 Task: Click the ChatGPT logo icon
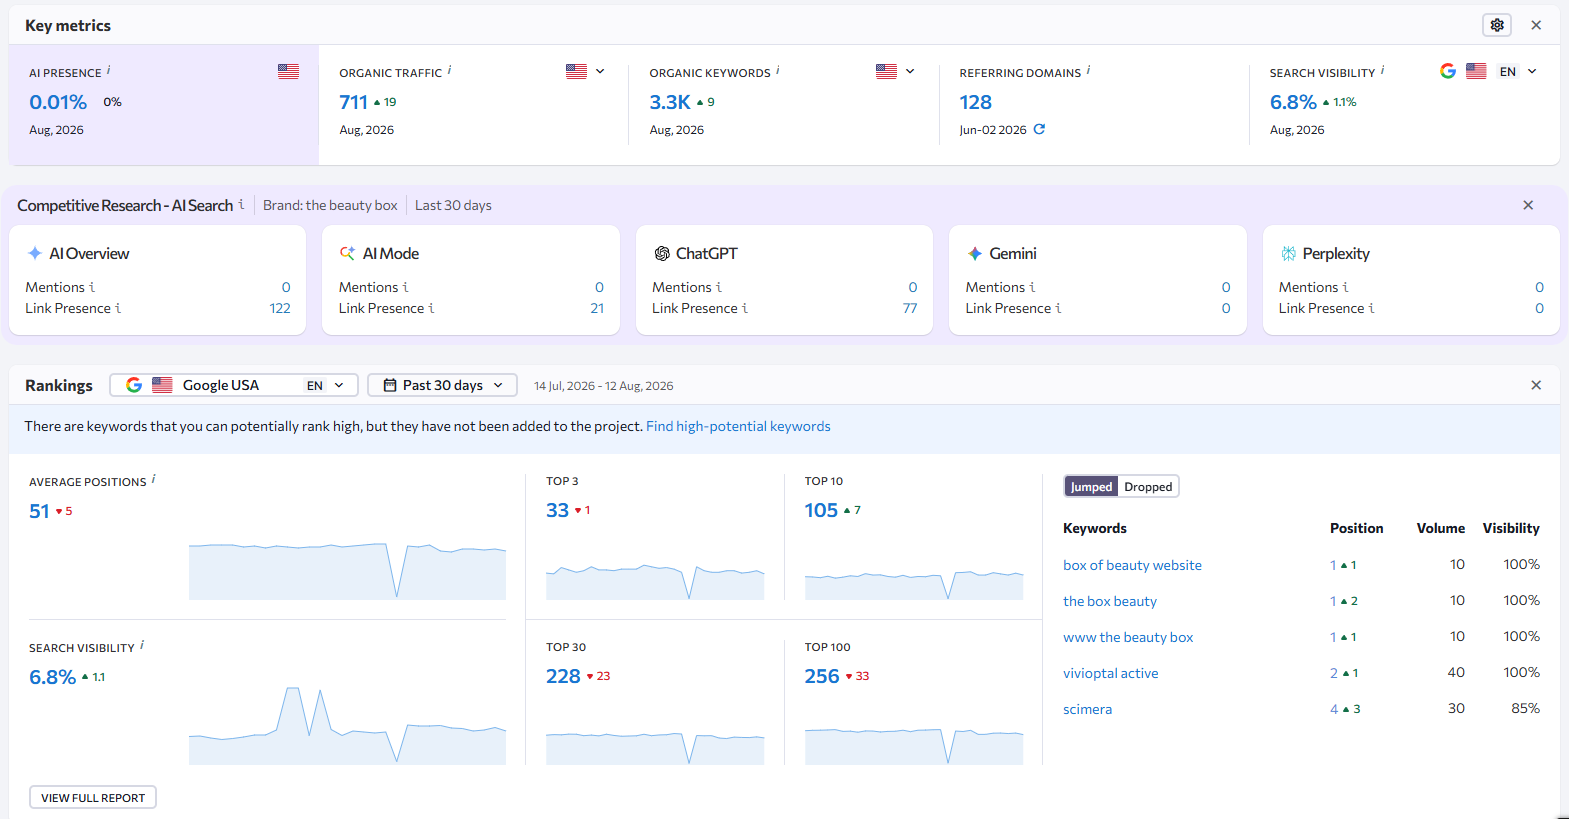(x=662, y=254)
